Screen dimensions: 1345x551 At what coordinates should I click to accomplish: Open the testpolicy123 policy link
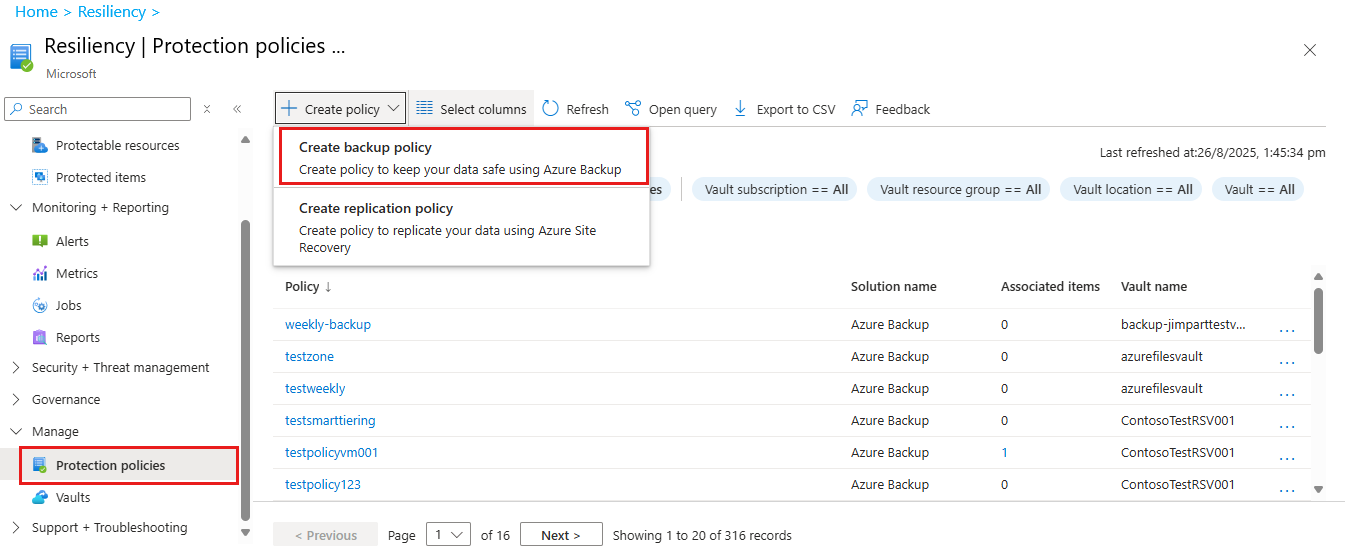coord(323,484)
